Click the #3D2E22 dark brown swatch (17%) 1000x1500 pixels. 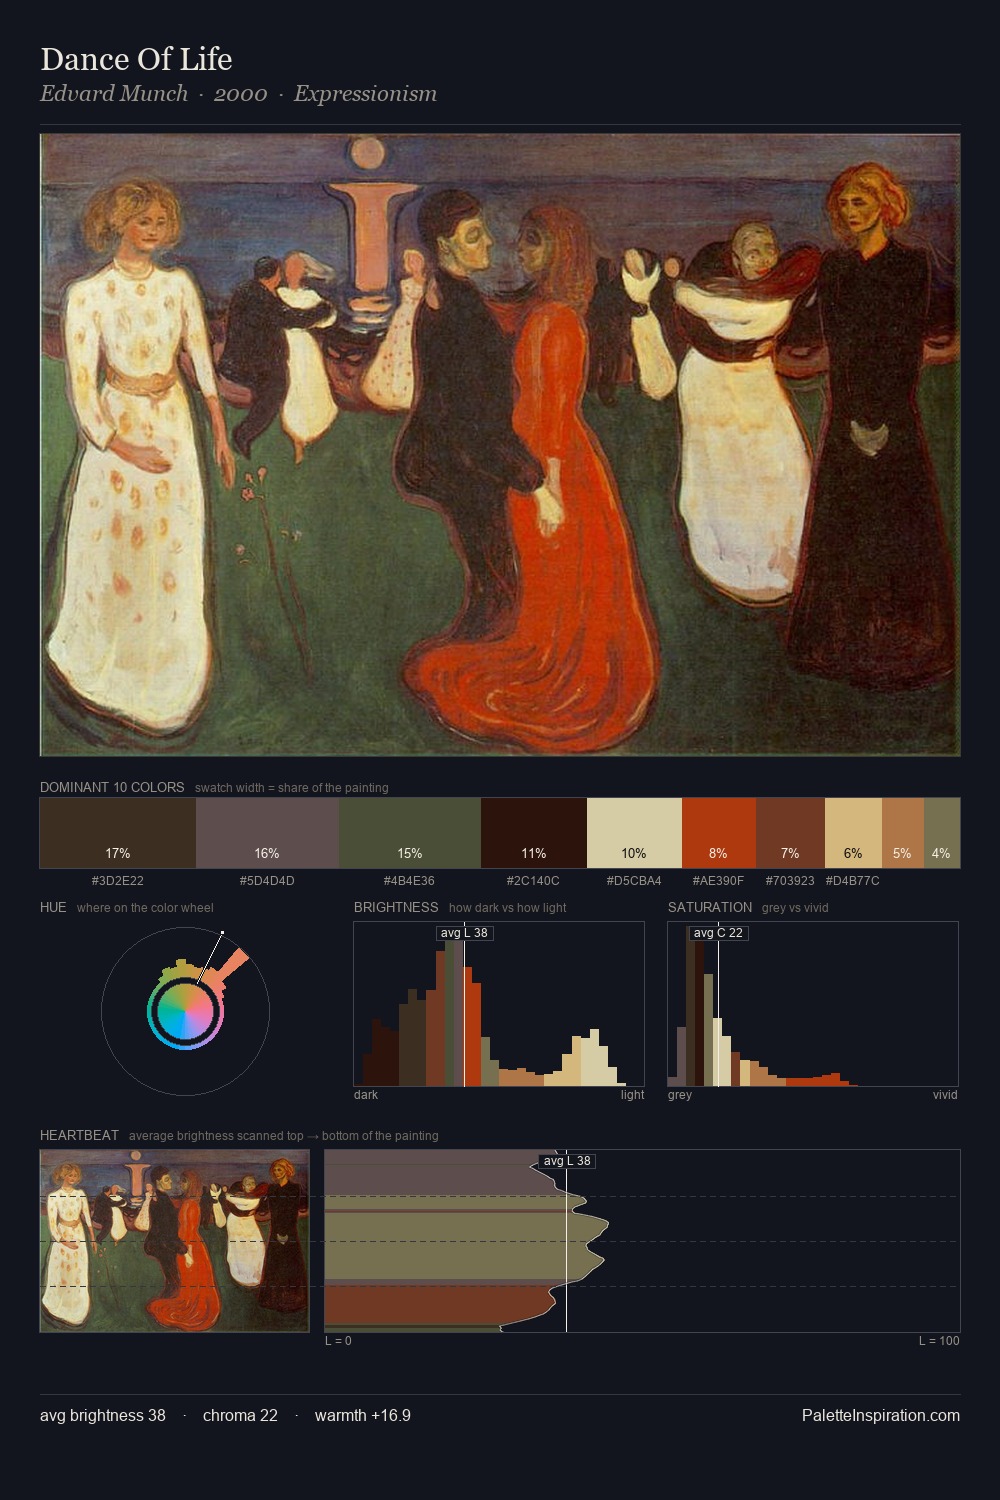(118, 833)
